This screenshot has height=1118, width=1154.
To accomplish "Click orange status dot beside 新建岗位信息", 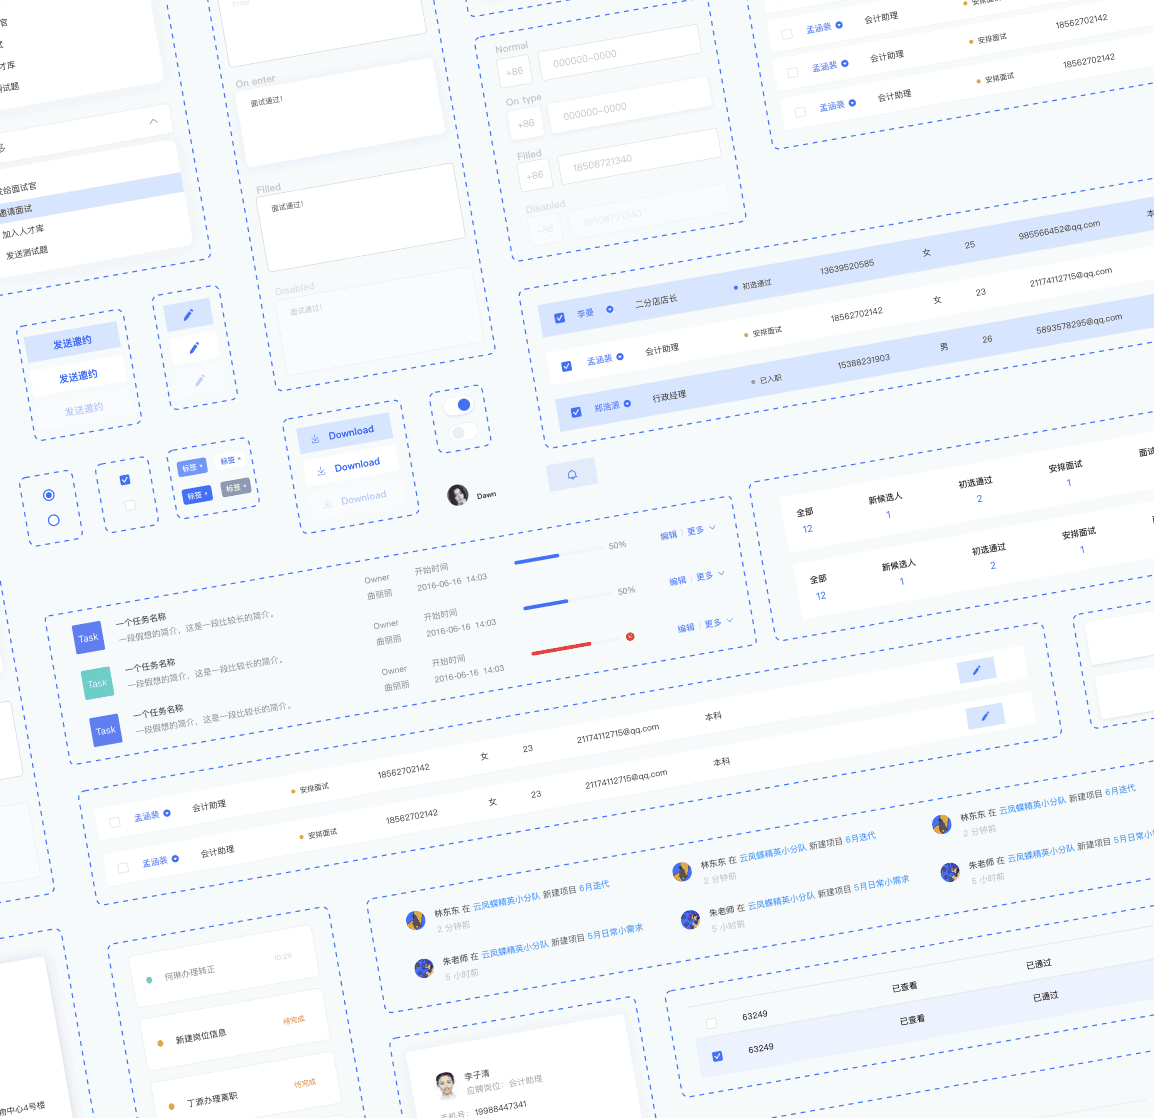I will pyautogui.click(x=160, y=1043).
